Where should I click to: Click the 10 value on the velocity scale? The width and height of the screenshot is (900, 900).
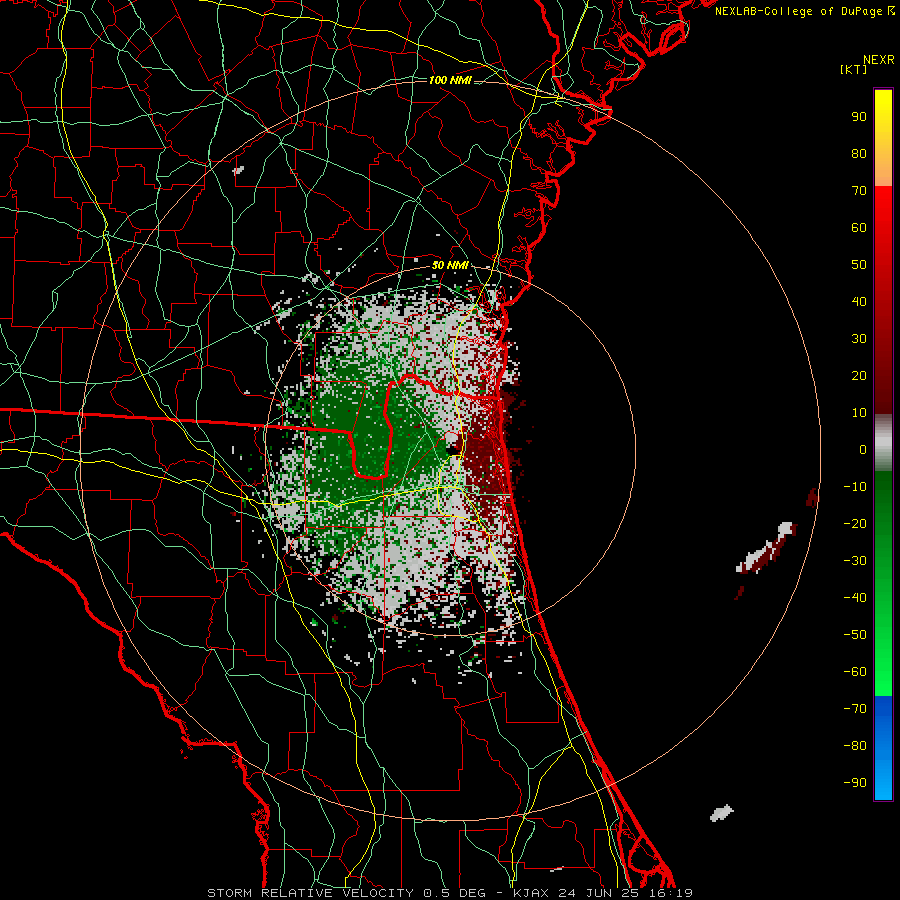(859, 413)
